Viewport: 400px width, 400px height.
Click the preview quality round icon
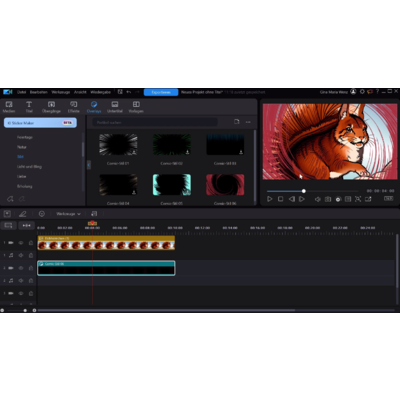click(x=338, y=199)
